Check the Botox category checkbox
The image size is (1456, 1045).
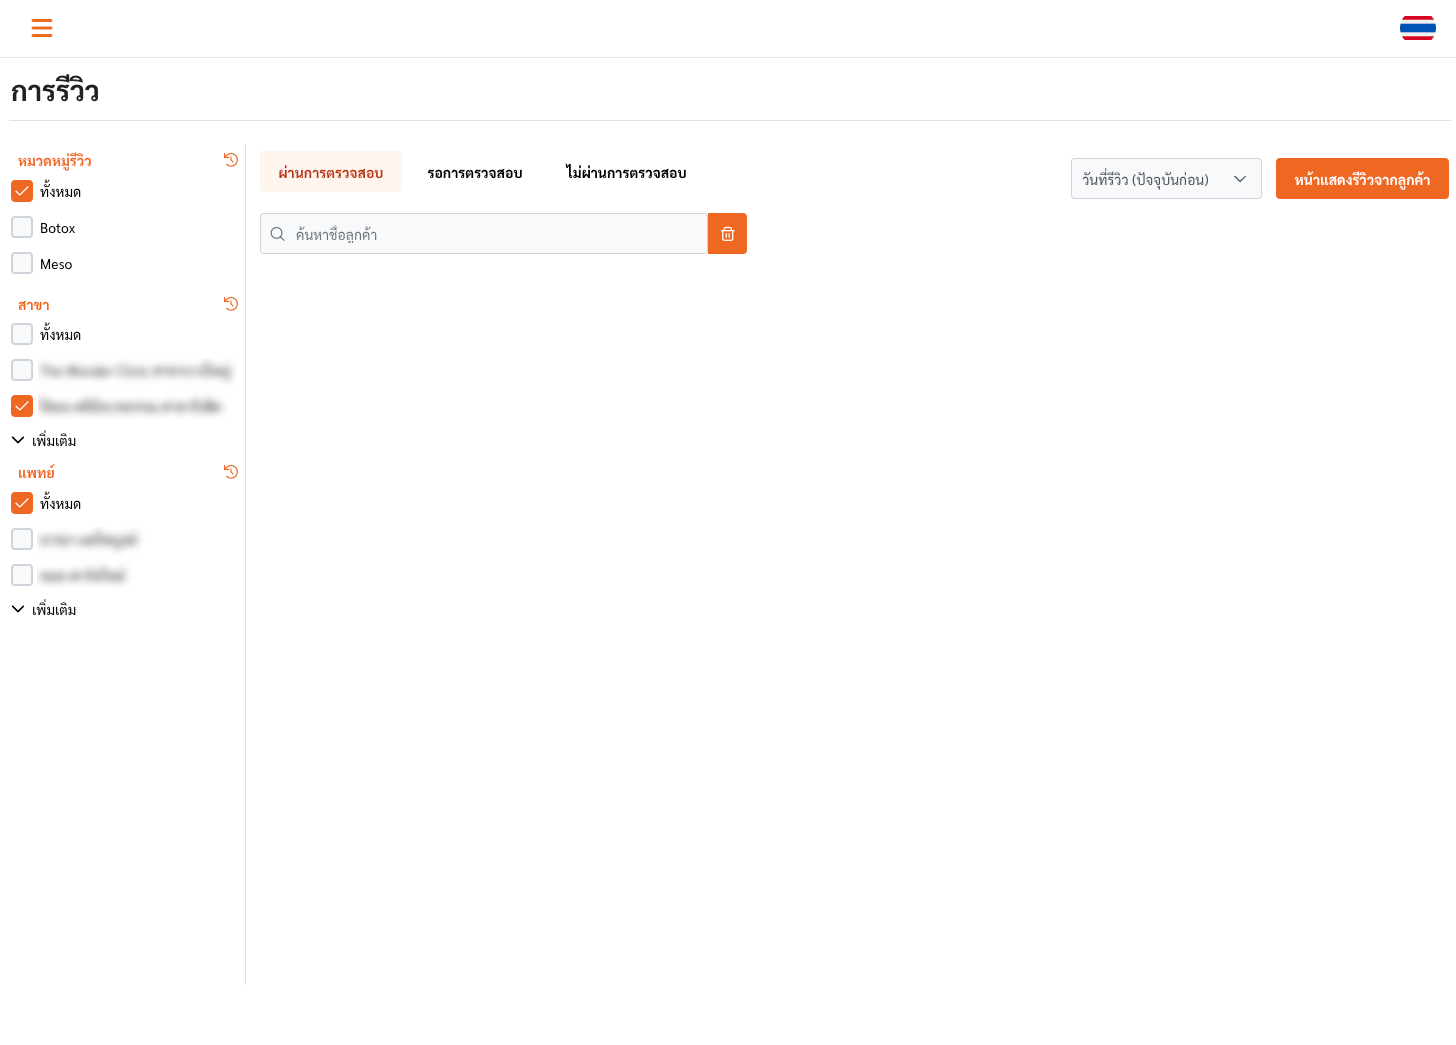pyautogui.click(x=22, y=228)
